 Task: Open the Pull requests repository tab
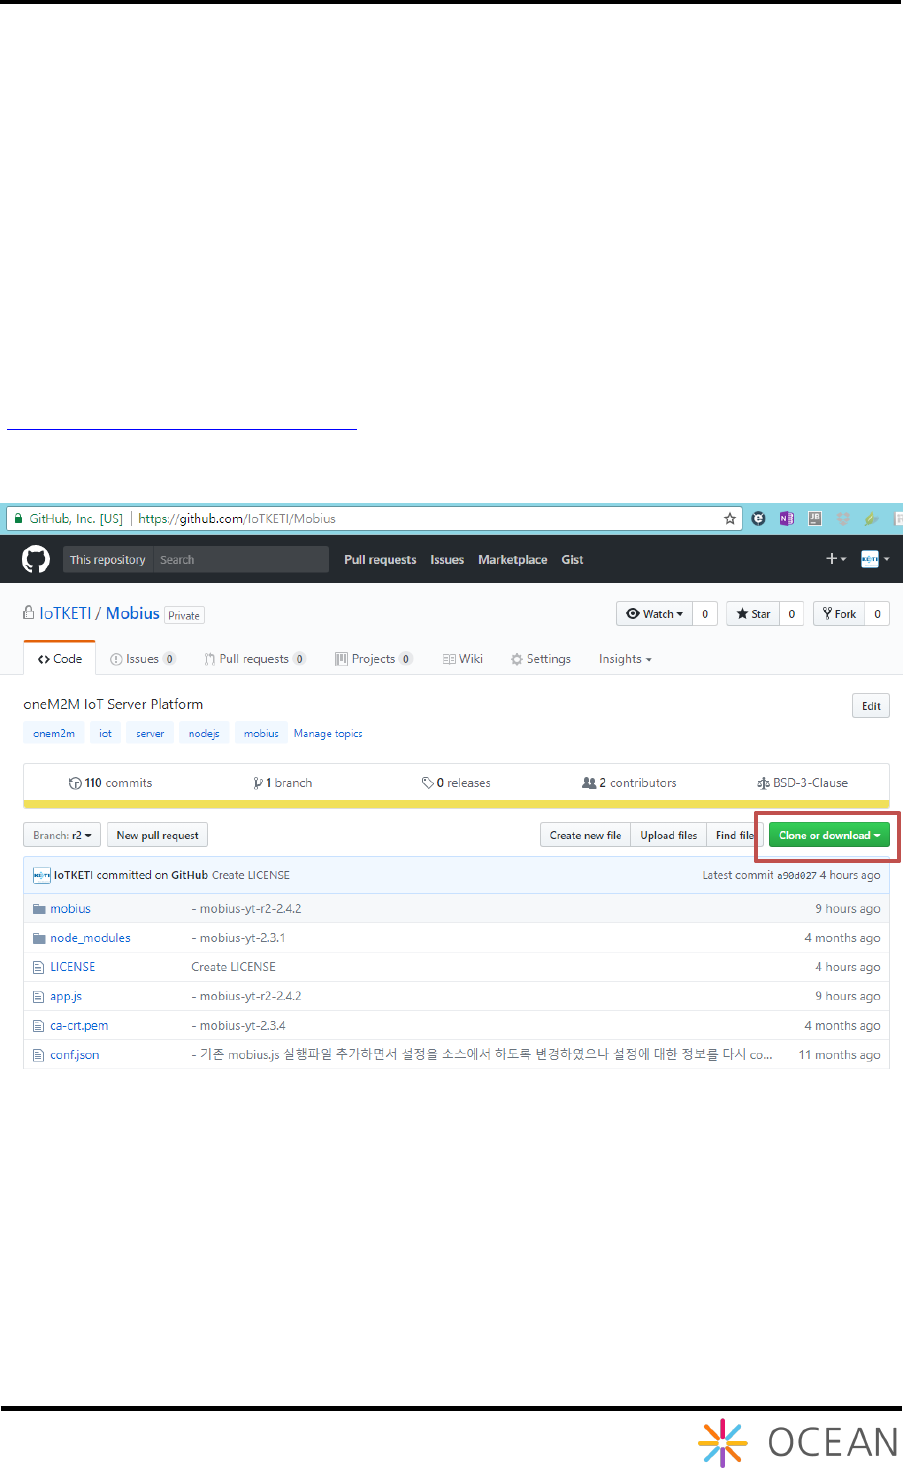pos(255,659)
